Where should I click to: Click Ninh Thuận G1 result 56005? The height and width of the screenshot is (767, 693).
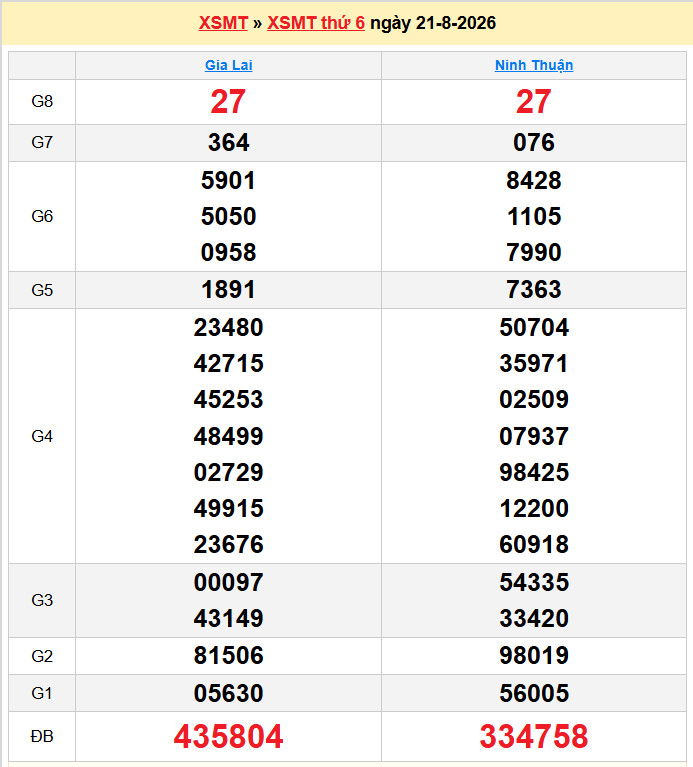(534, 693)
